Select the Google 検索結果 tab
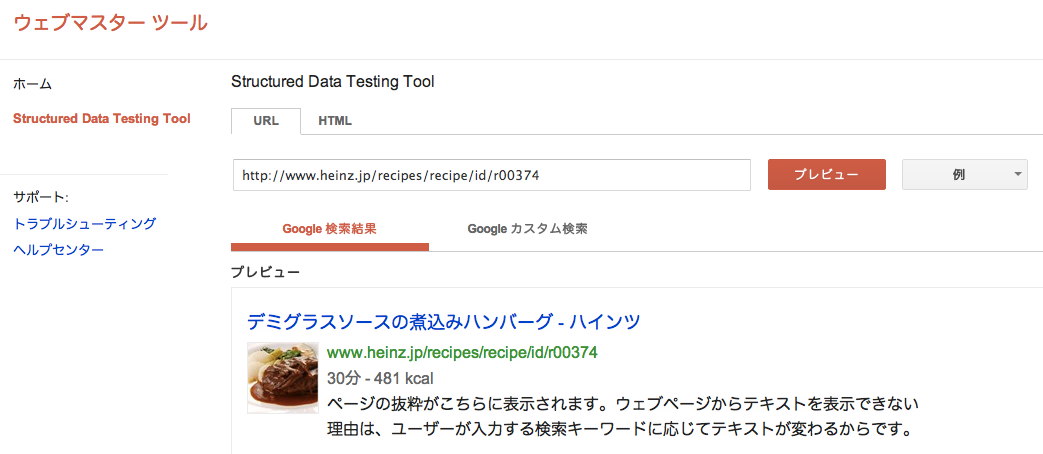This screenshot has width=1043, height=454. click(330, 229)
